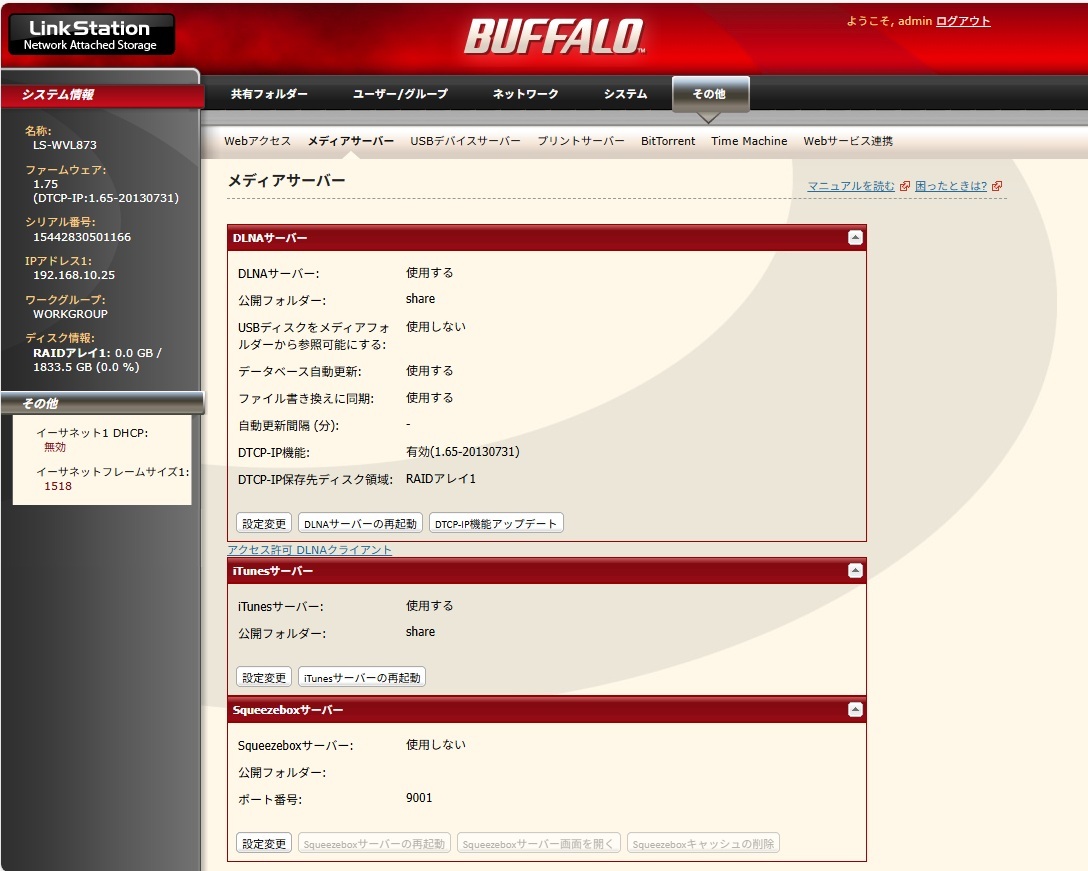The height and width of the screenshot is (871, 1088).
Task: Click the LinkStation logo
Action: [x=91, y=35]
